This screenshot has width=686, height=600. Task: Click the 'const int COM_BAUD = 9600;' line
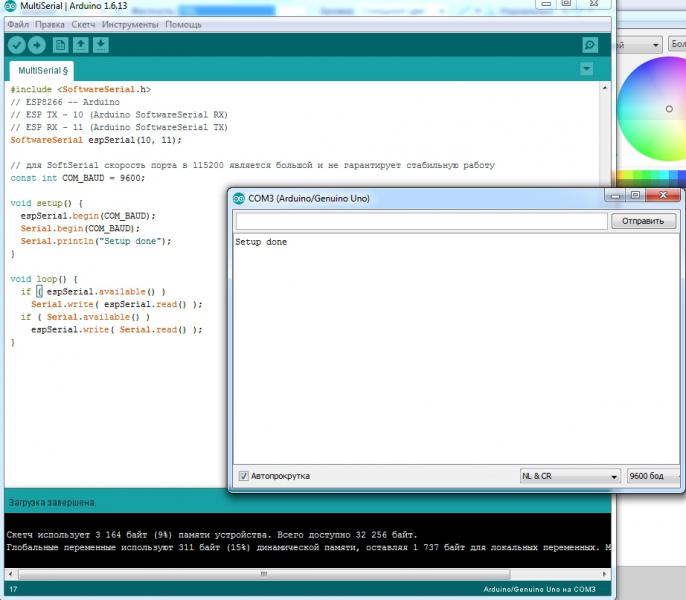[77, 178]
